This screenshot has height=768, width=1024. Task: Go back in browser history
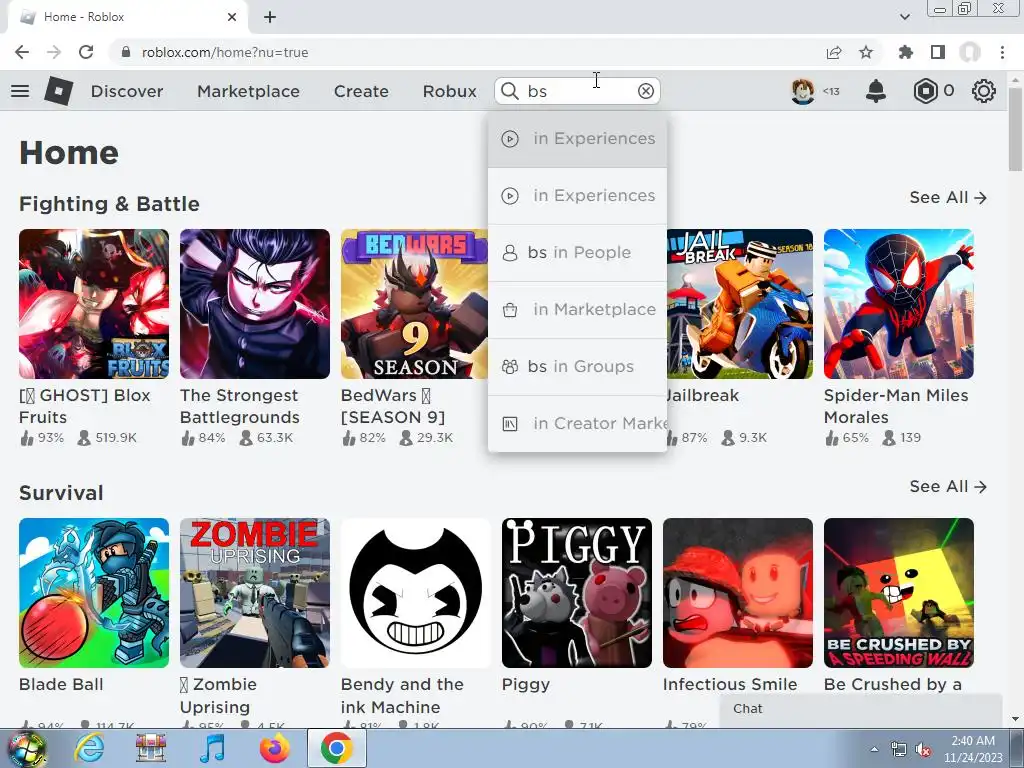point(22,52)
